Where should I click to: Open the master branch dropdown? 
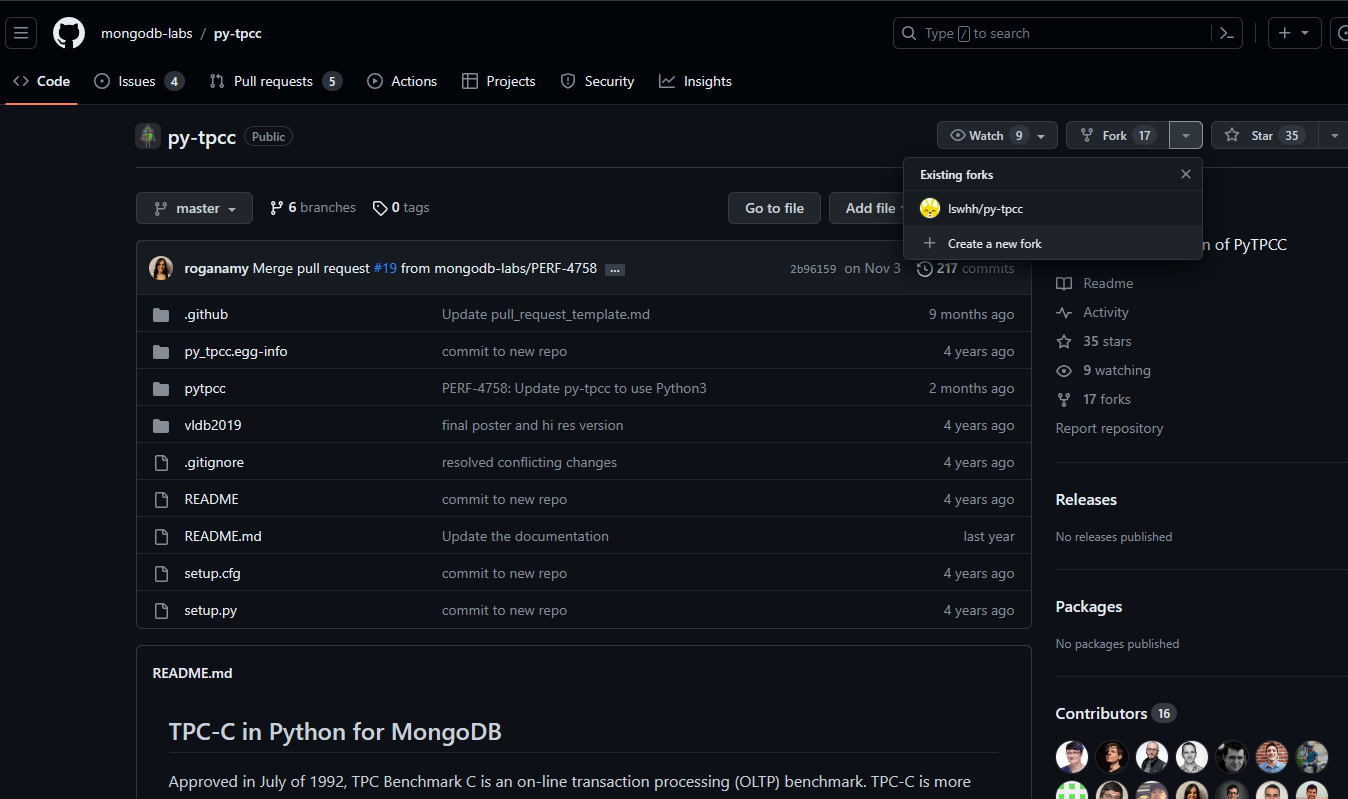click(194, 208)
